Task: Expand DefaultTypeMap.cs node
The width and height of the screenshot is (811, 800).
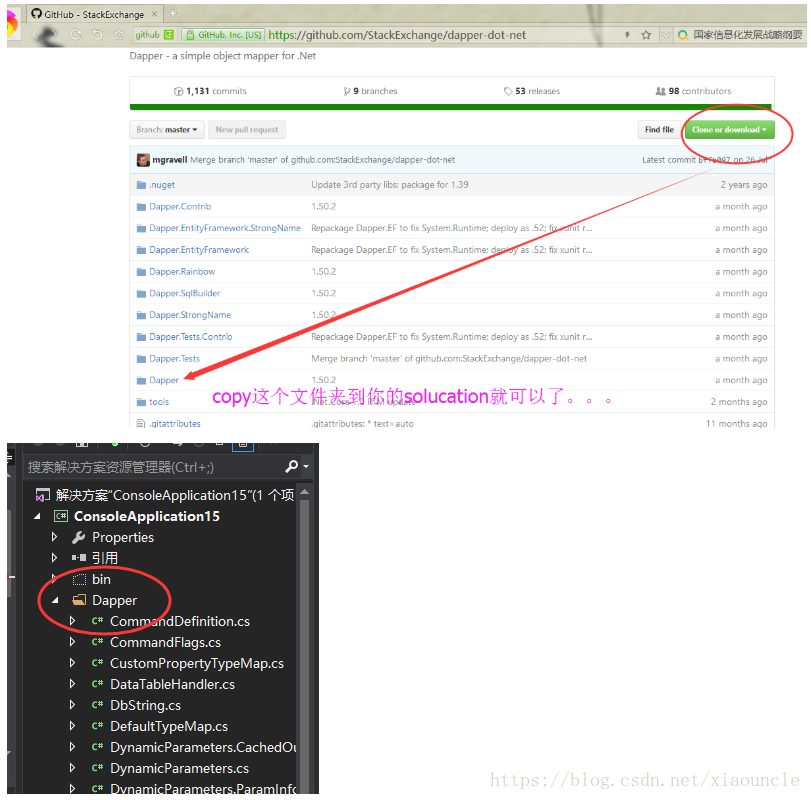Action: [72, 726]
